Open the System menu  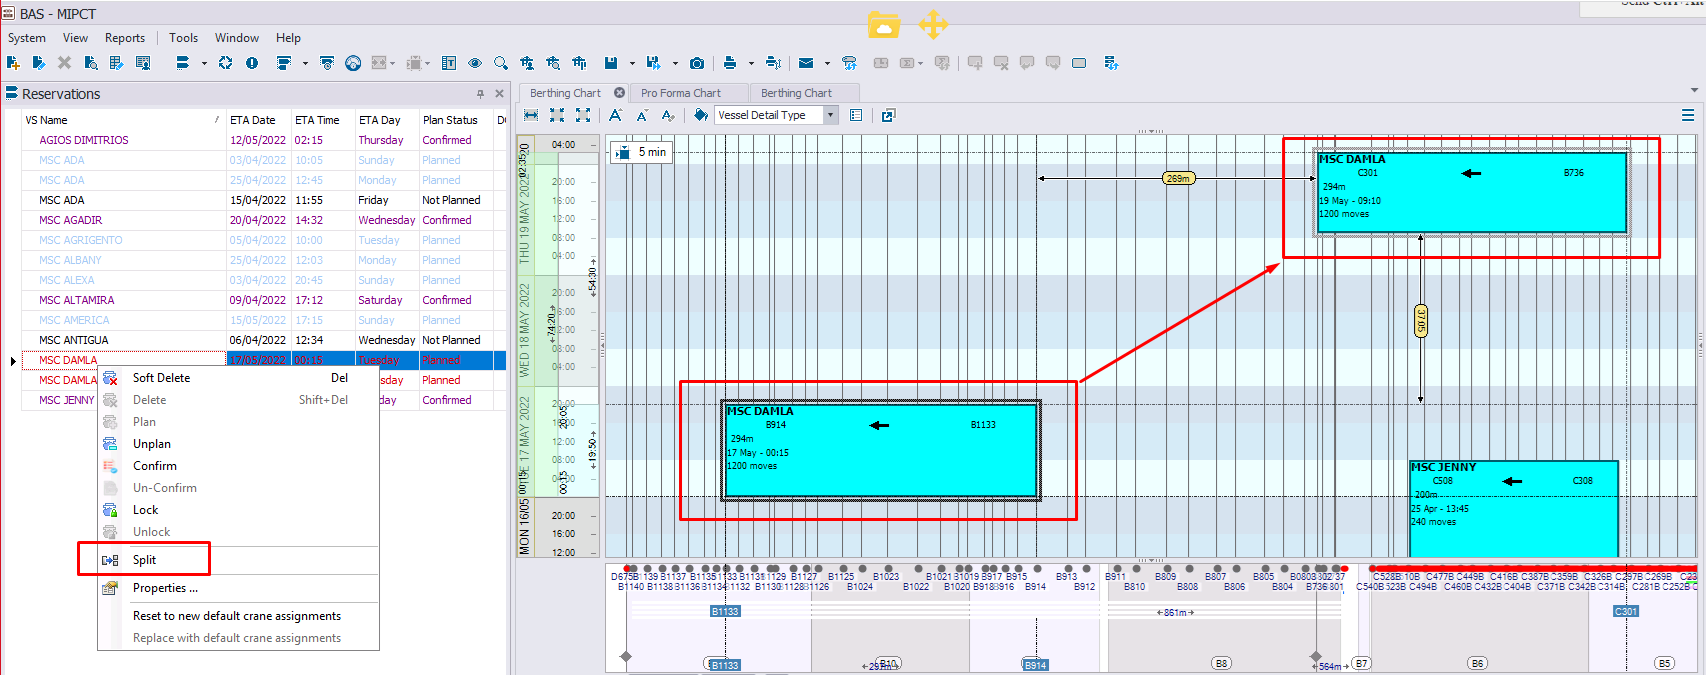[27, 38]
